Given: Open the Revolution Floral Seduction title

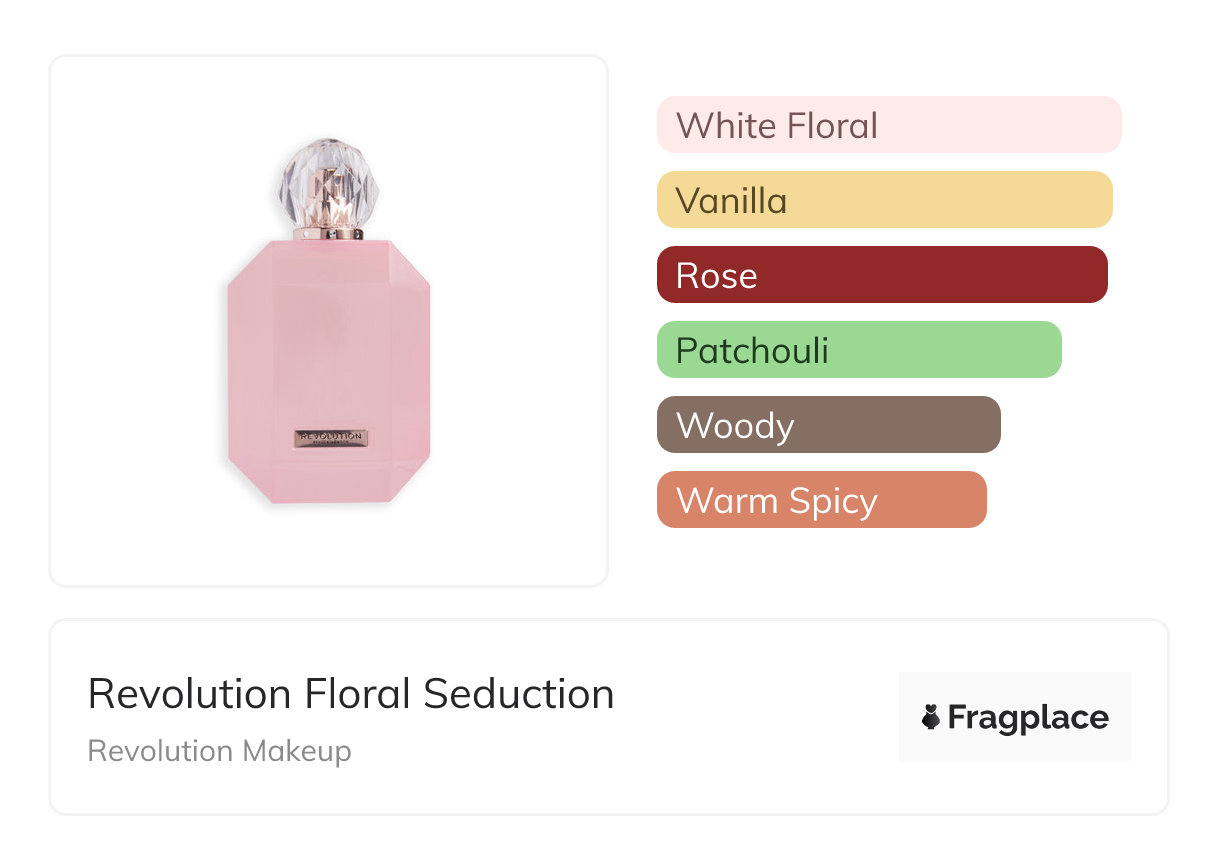Looking at the screenshot, I should click(351, 694).
